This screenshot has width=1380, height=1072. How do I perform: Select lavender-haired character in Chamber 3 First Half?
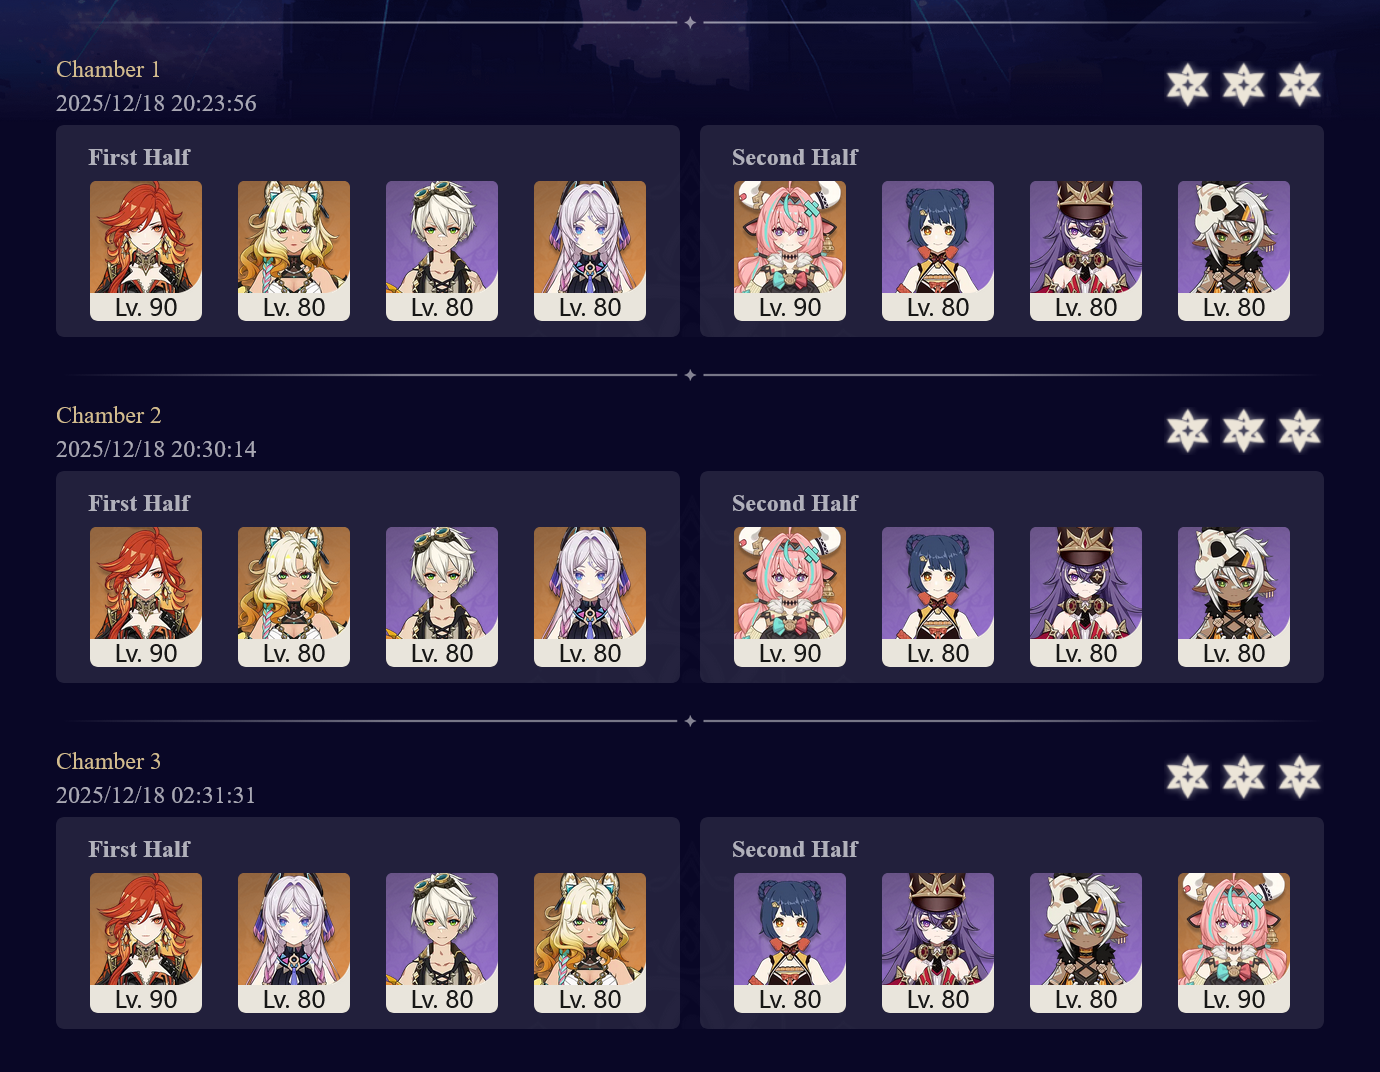[294, 943]
